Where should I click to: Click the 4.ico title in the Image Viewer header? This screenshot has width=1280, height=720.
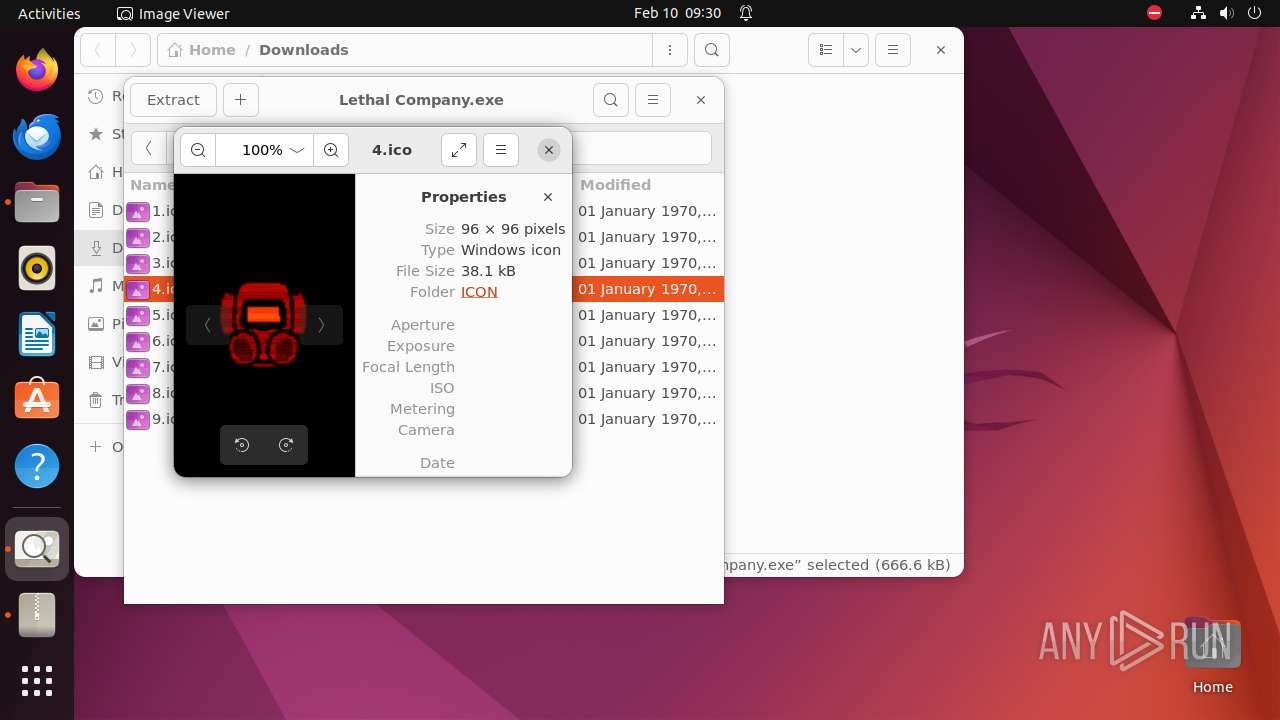(x=392, y=150)
